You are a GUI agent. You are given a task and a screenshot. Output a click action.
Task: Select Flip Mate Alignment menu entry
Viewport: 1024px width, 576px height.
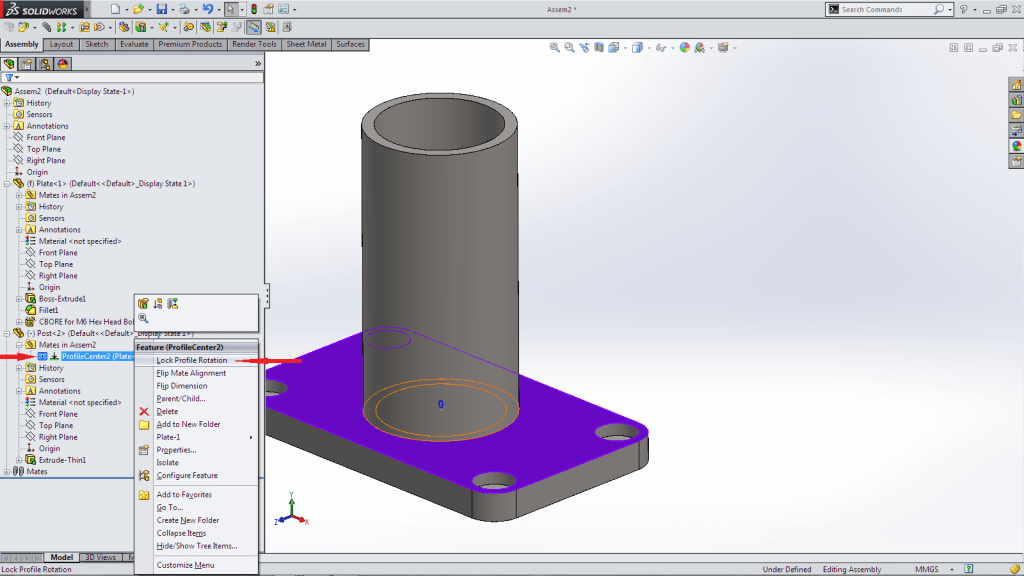pos(191,373)
